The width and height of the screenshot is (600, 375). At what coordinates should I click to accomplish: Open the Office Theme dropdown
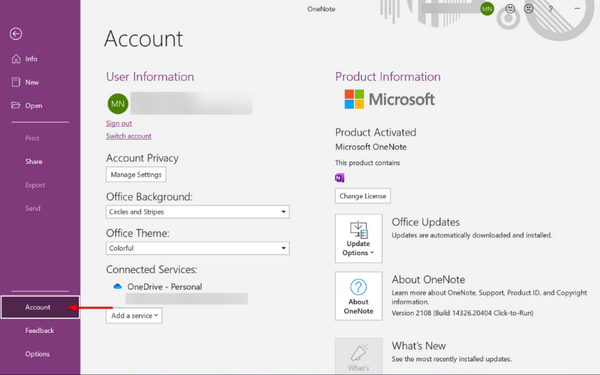click(197, 248)
